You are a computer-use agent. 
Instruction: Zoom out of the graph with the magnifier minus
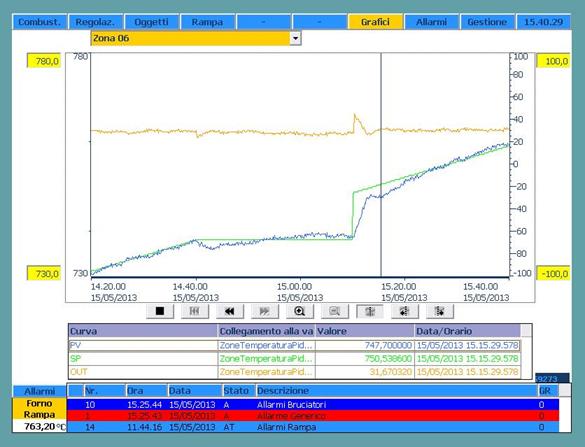[335, 311]
